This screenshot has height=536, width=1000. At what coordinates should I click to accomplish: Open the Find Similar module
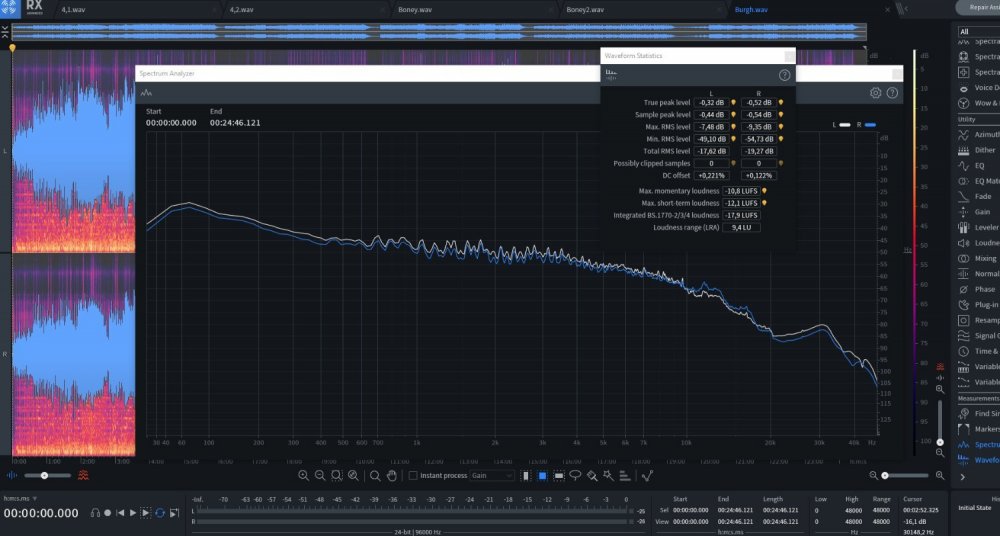[978, 413]
